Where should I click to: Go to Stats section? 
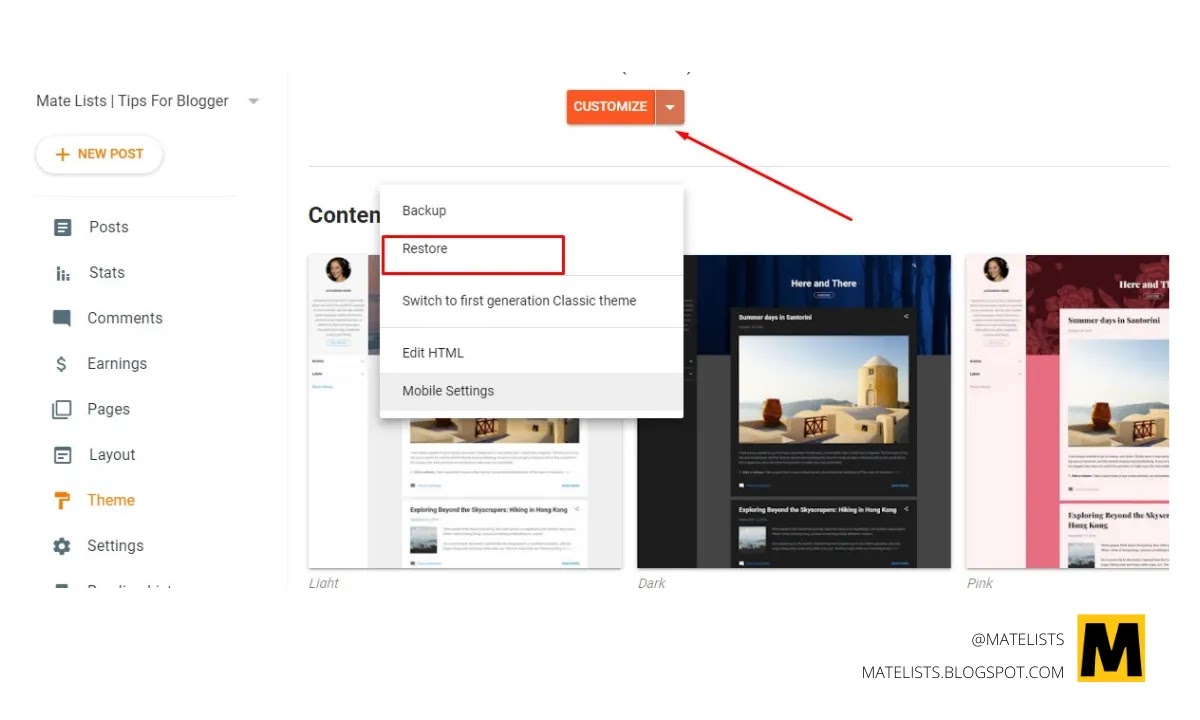(x=107, y=272)
